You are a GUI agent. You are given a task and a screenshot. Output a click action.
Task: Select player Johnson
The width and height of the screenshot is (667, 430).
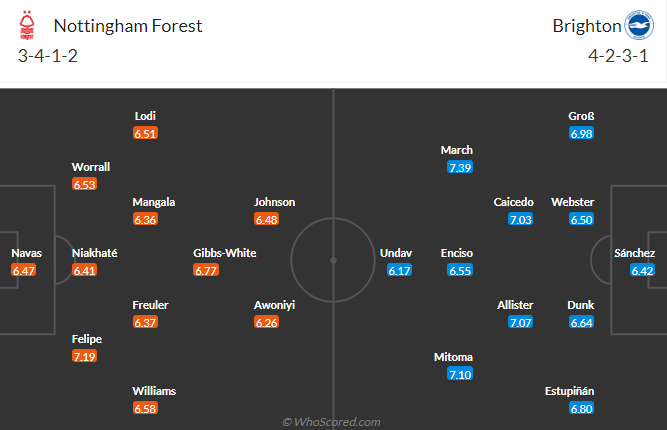pyautogui.click(x=274, y=202)
